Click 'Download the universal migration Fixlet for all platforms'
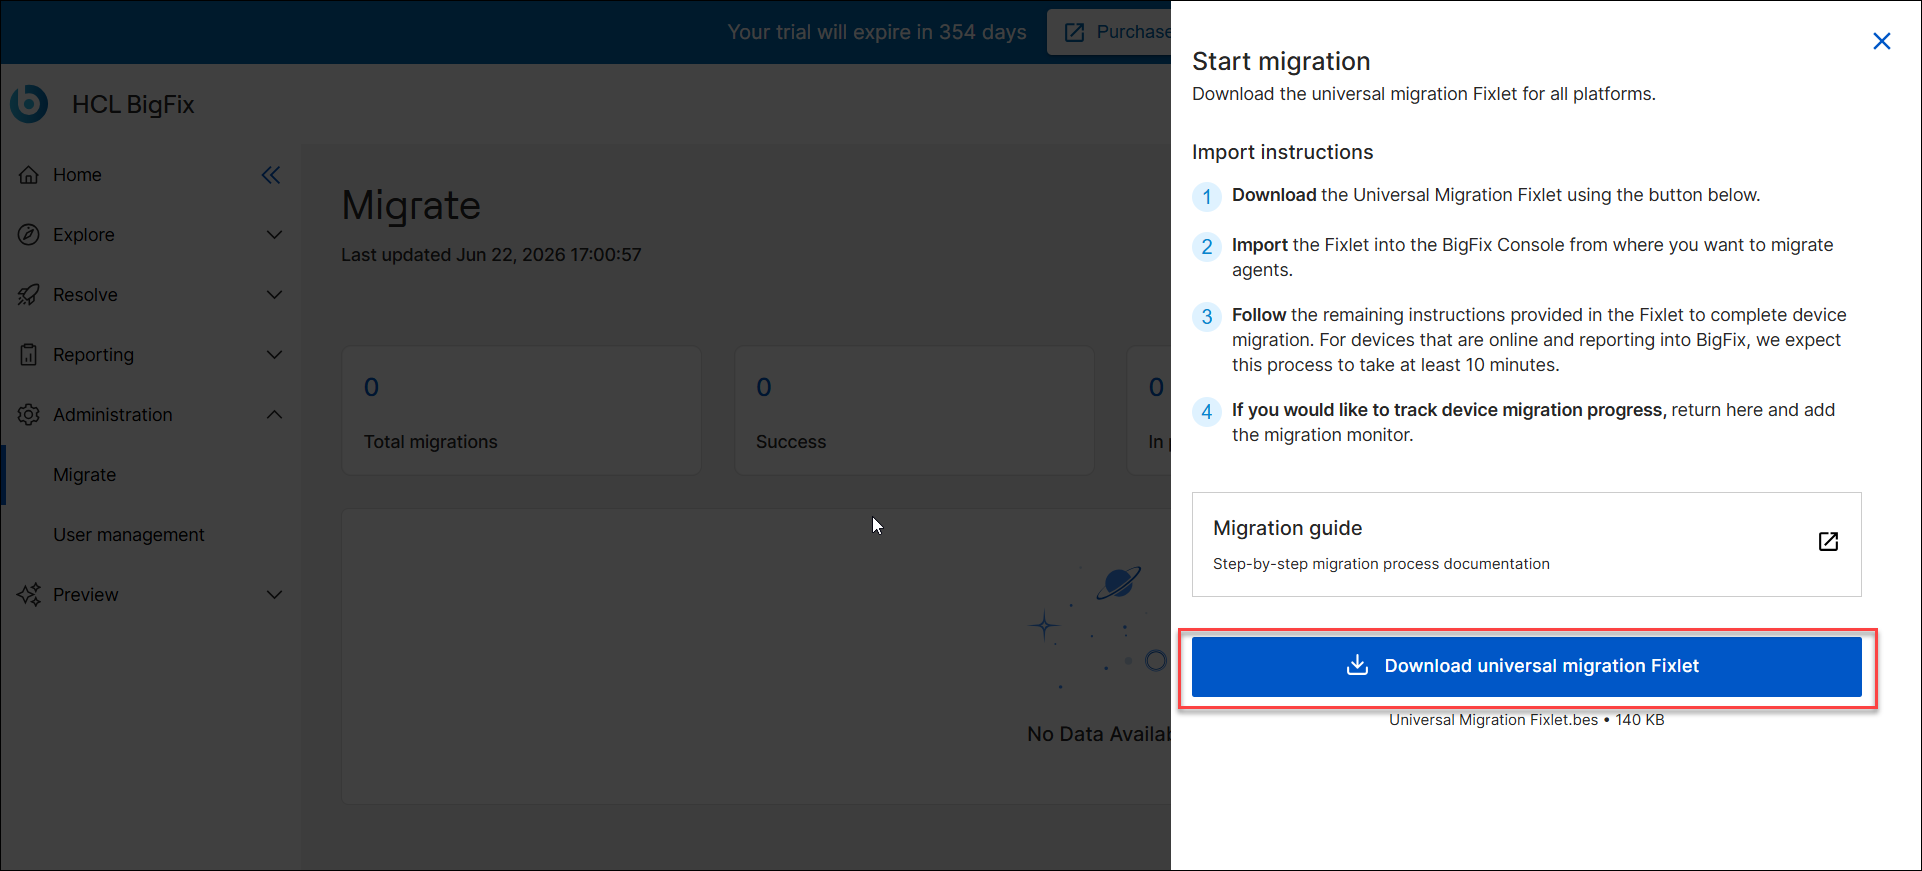Image resolution: width=1922 pixels, height=871 pixels. [x=1424, y=94]
